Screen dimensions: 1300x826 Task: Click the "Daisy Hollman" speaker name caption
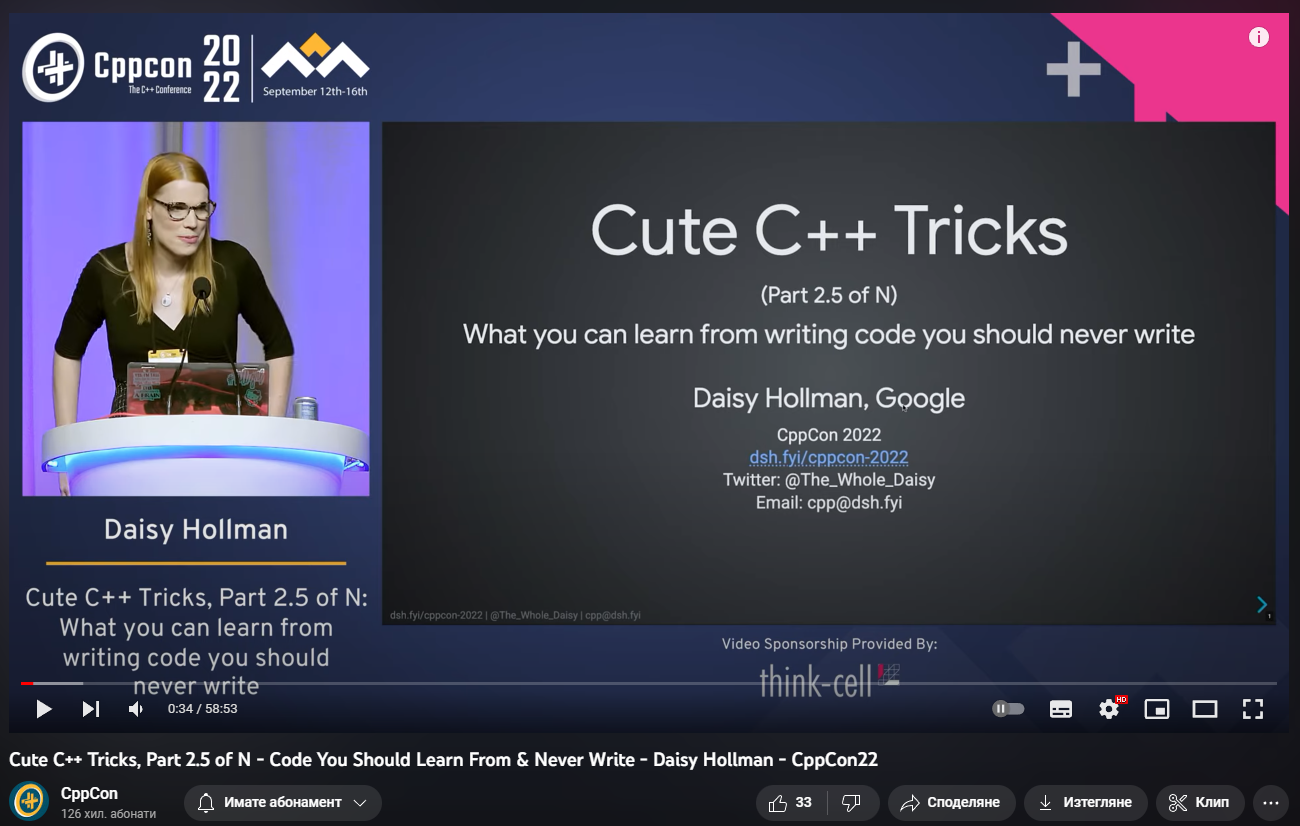(196, 530)
